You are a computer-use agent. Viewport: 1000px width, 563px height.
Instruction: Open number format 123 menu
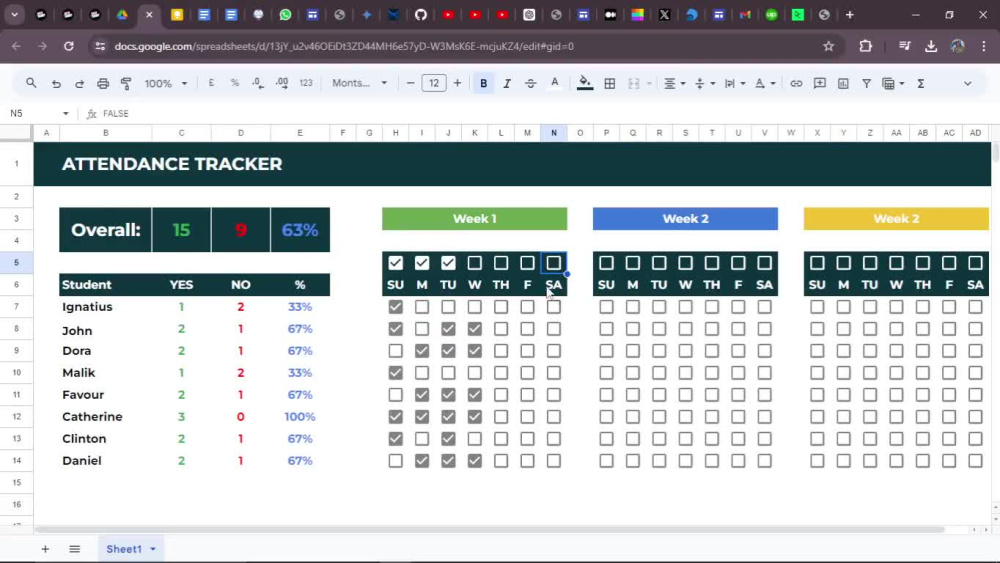pyautogui.click(x=306, y=83)
